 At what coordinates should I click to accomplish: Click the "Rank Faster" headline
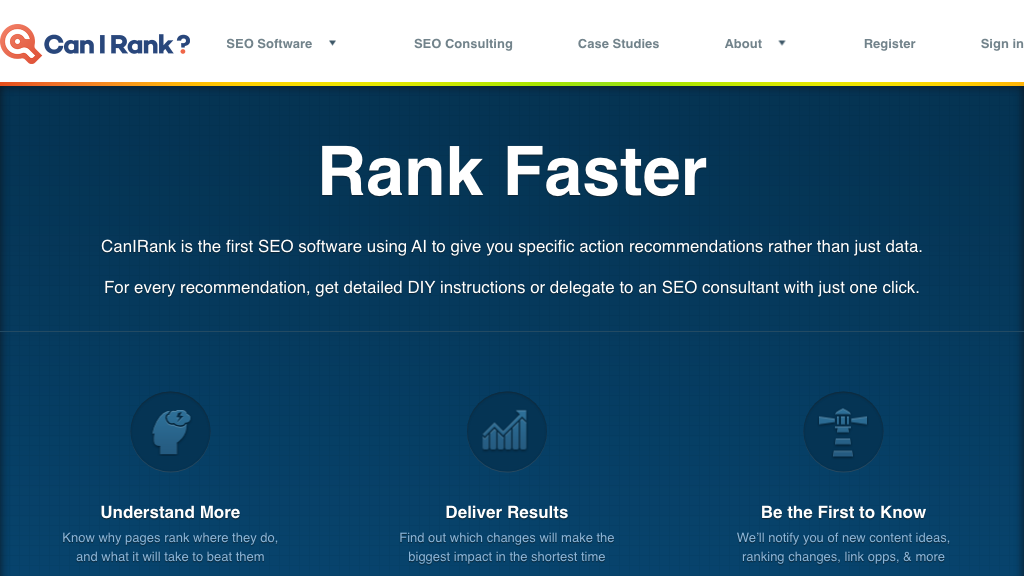pyautogui.click(x=512, y=171)
